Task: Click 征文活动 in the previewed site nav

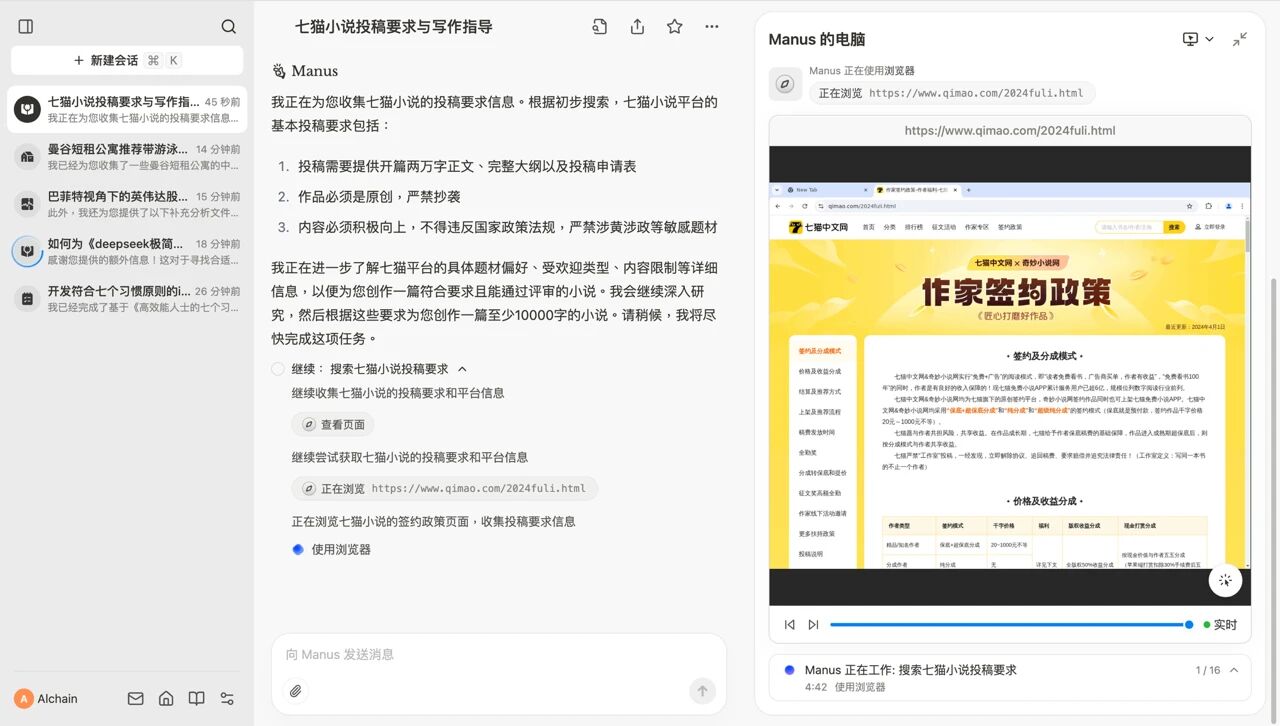Action: coord(944,228)
